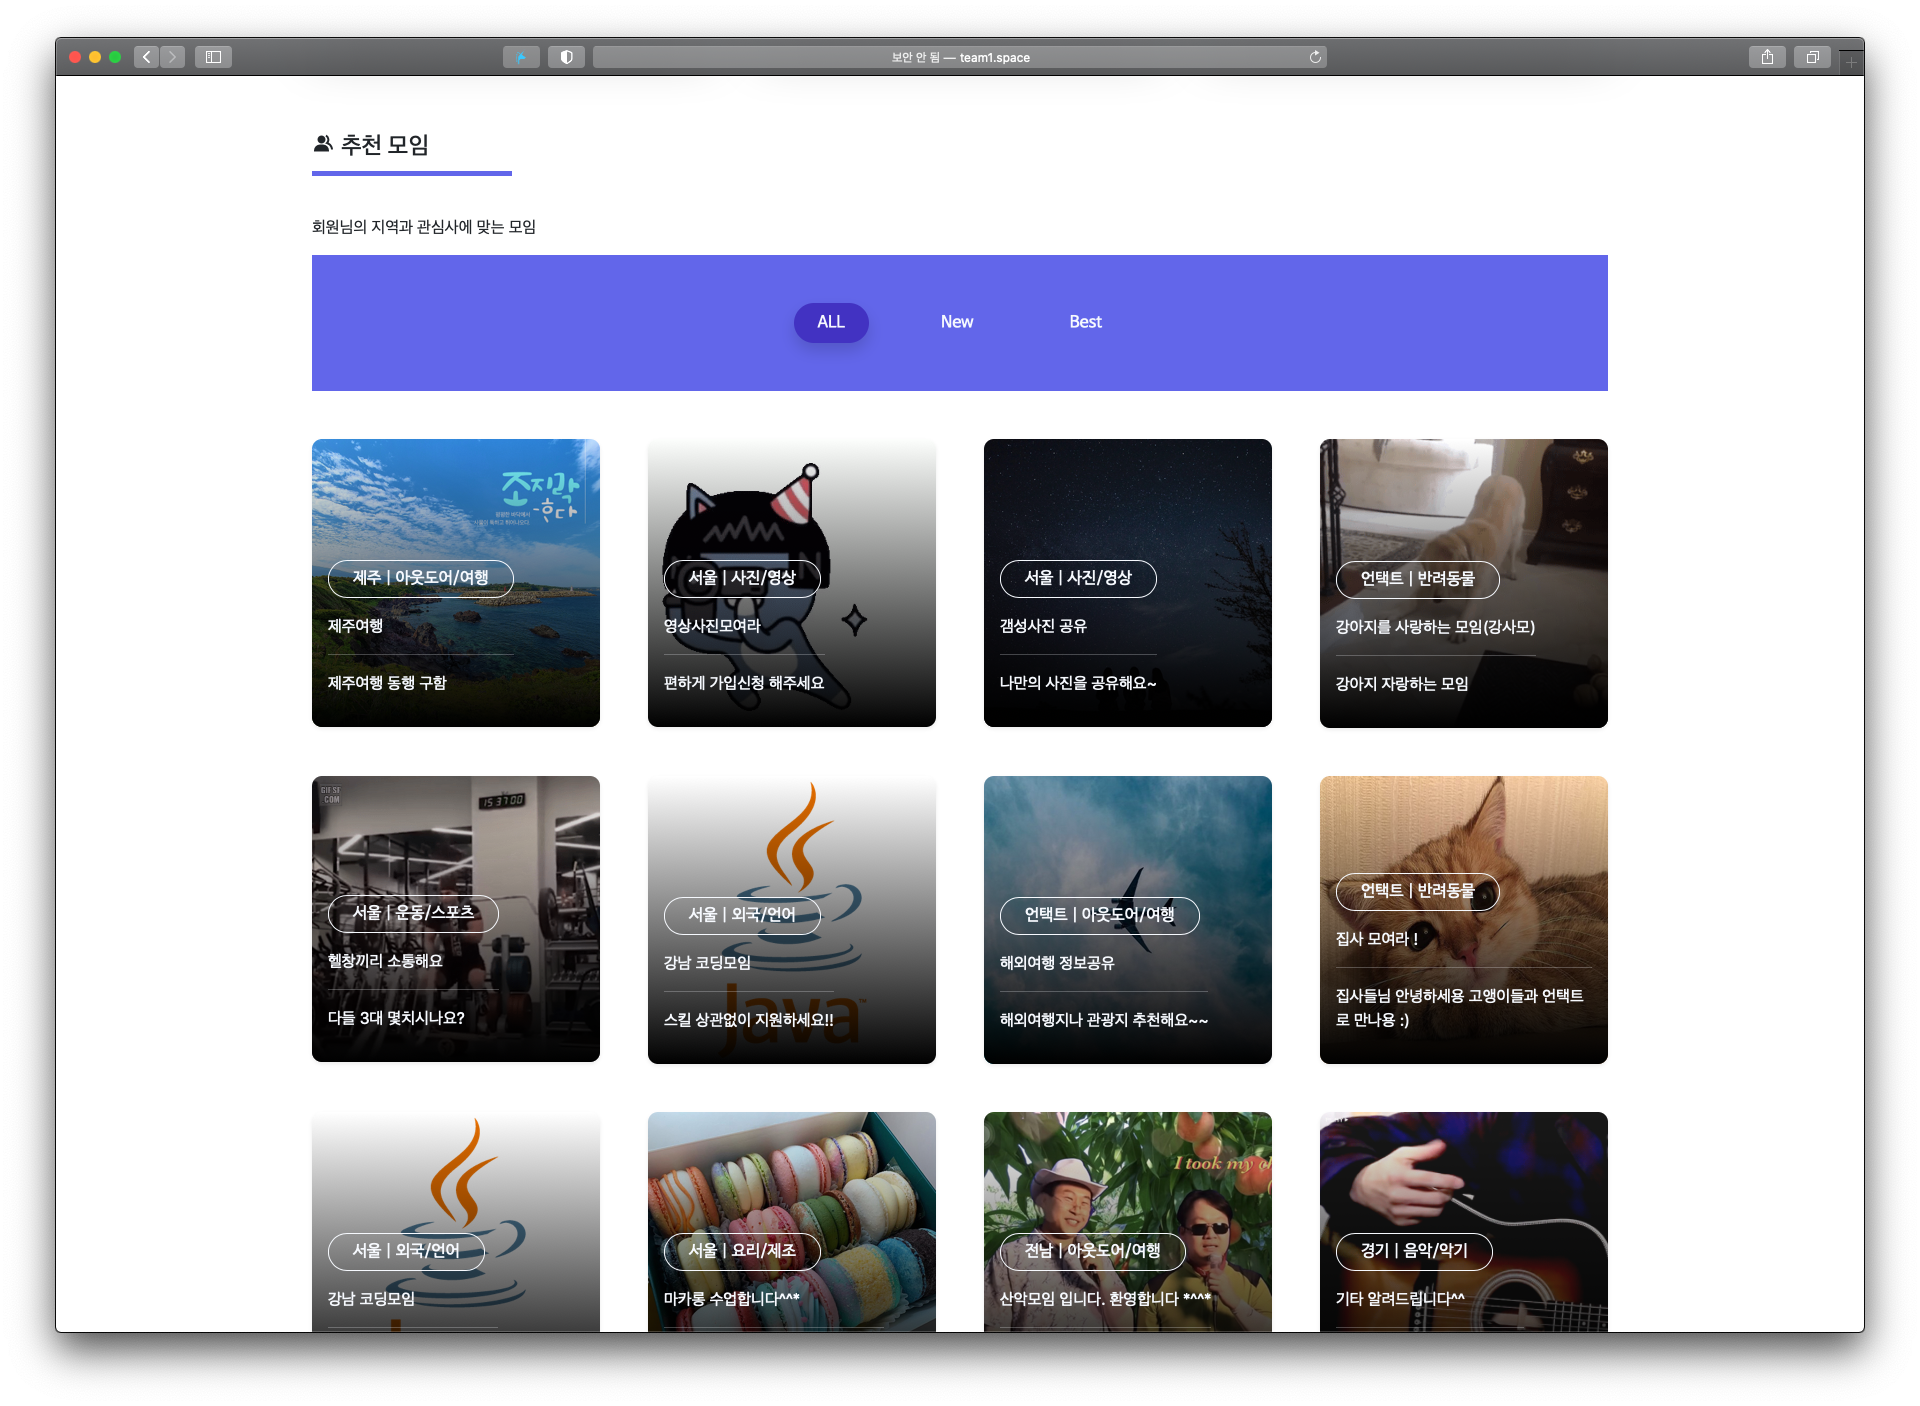Open the 갬성사진 공유 group card

click(1128, 583)
